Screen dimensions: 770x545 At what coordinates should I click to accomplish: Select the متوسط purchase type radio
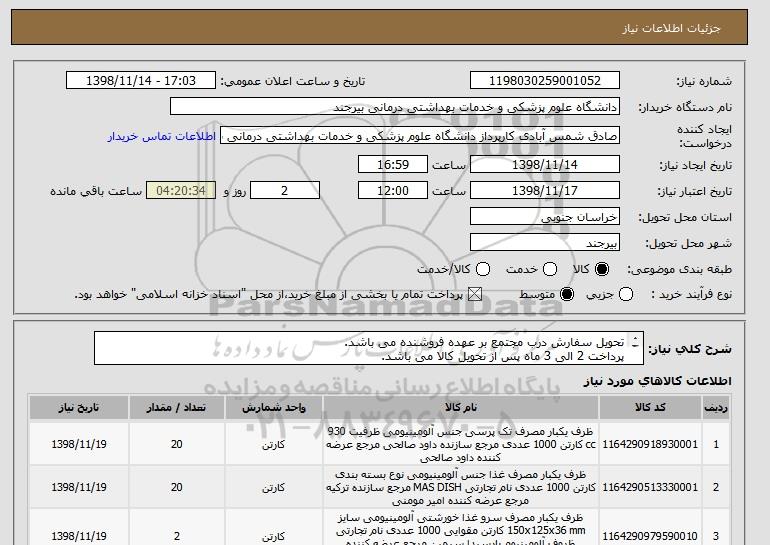click(x=567, y=295)
